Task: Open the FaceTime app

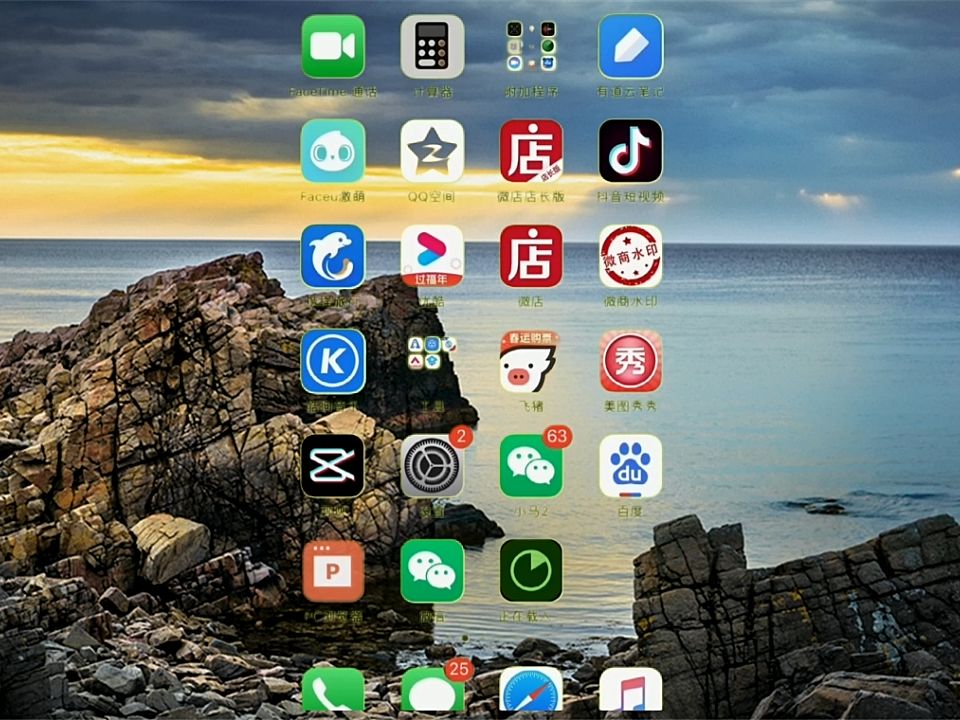Action: pos(333,47)
